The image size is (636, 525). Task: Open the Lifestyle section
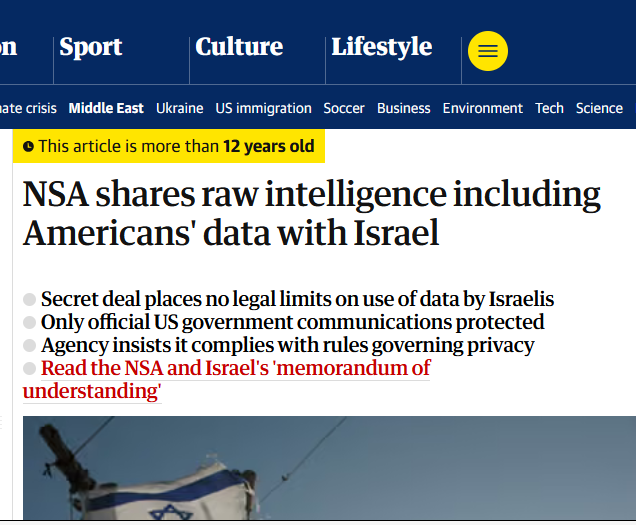(382, 47)
